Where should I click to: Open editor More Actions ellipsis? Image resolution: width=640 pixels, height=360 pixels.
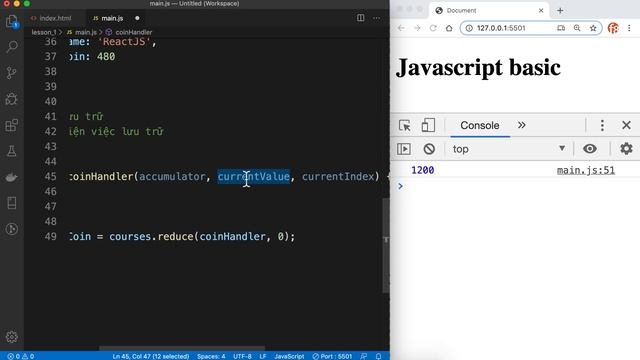coord(376,18)
